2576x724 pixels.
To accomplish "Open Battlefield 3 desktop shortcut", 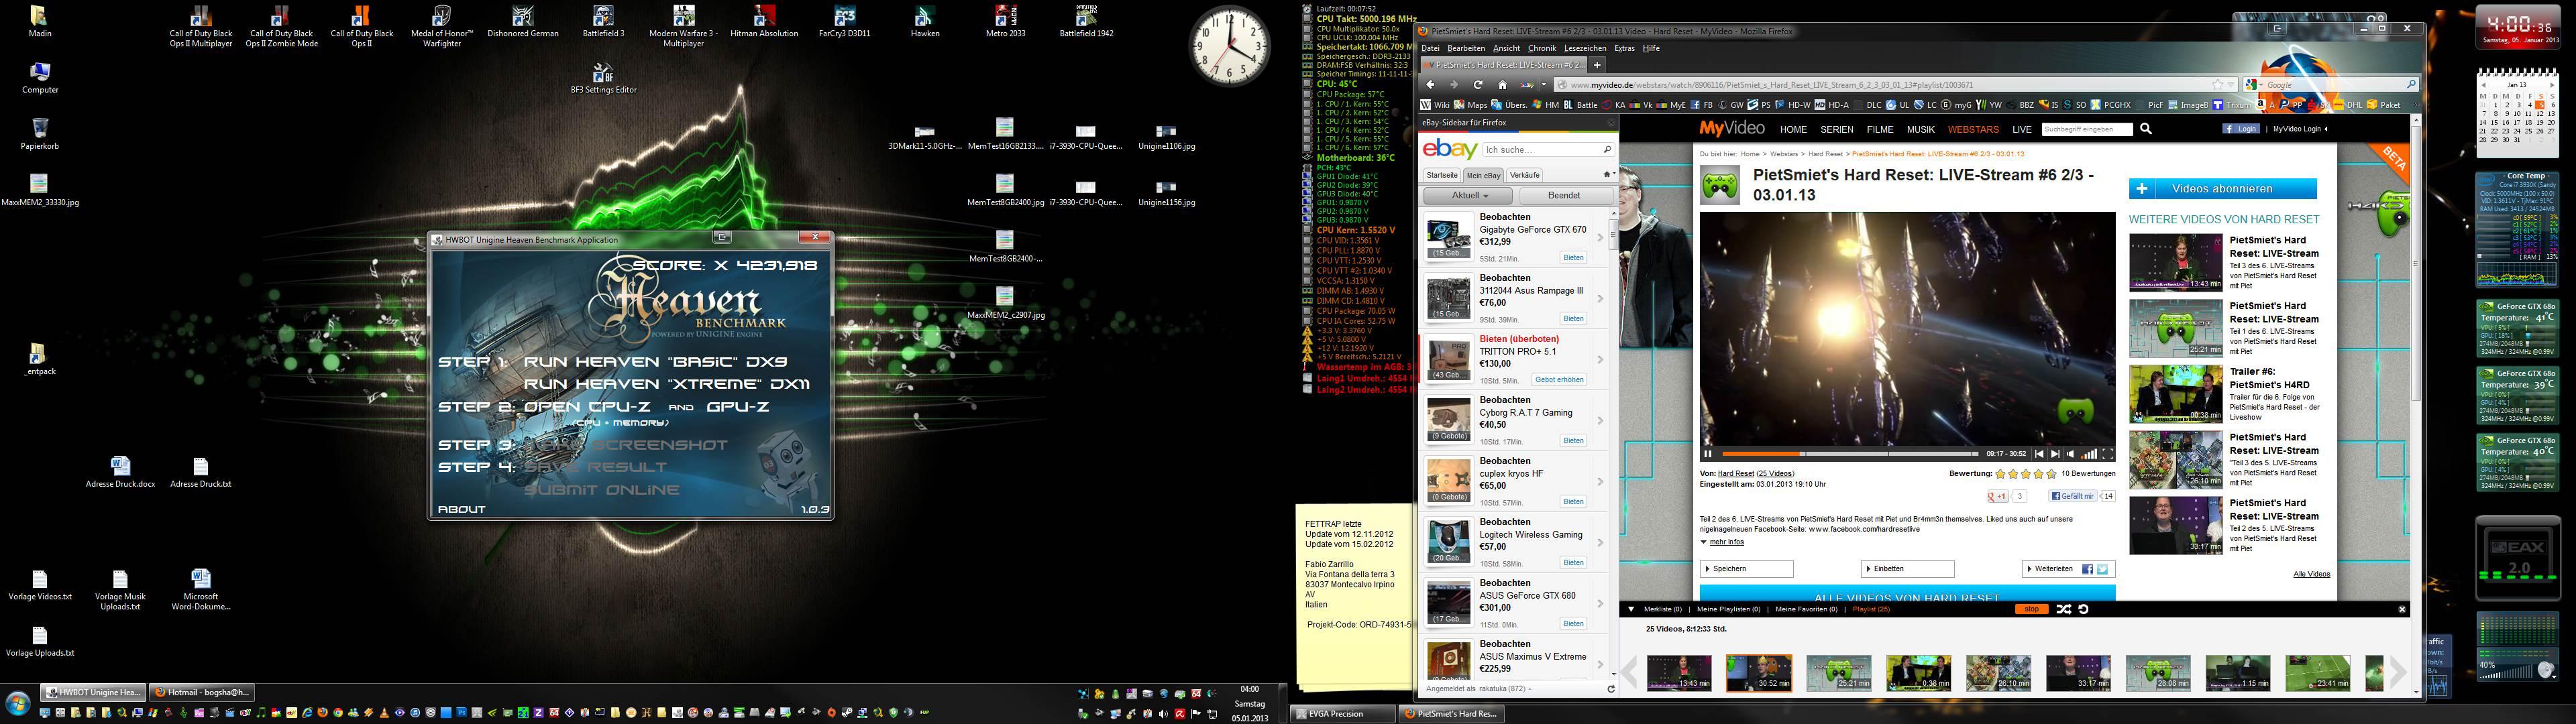I will [x=603, y=22].
